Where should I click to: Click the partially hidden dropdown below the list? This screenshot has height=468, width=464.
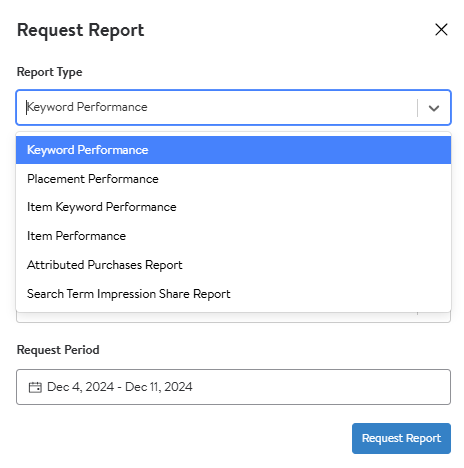click(233, 317)
